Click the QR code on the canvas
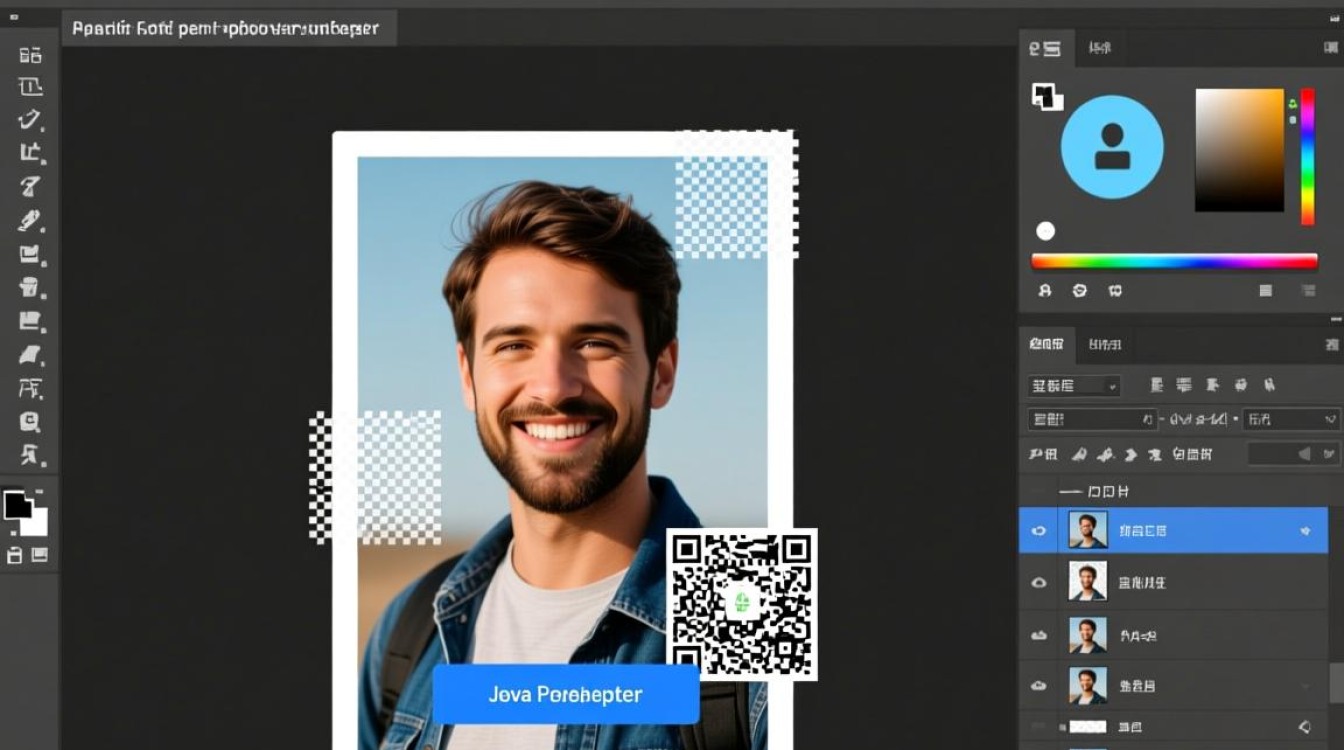This screenshot has width=1344, height=750. 741,603
